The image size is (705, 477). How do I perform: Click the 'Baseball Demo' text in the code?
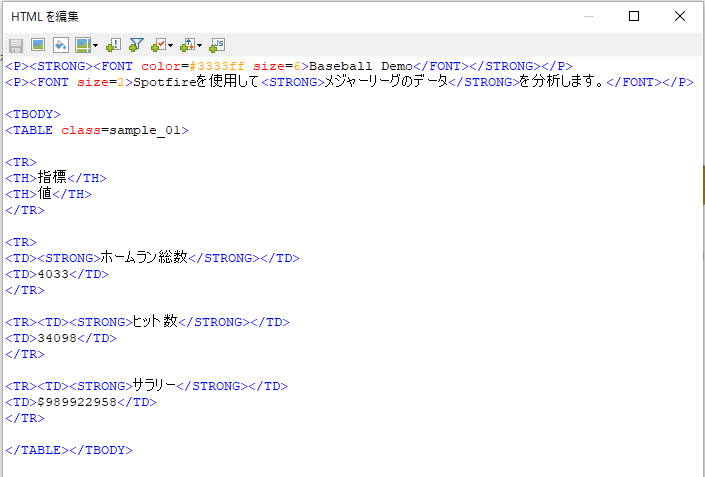coord(361,66)
